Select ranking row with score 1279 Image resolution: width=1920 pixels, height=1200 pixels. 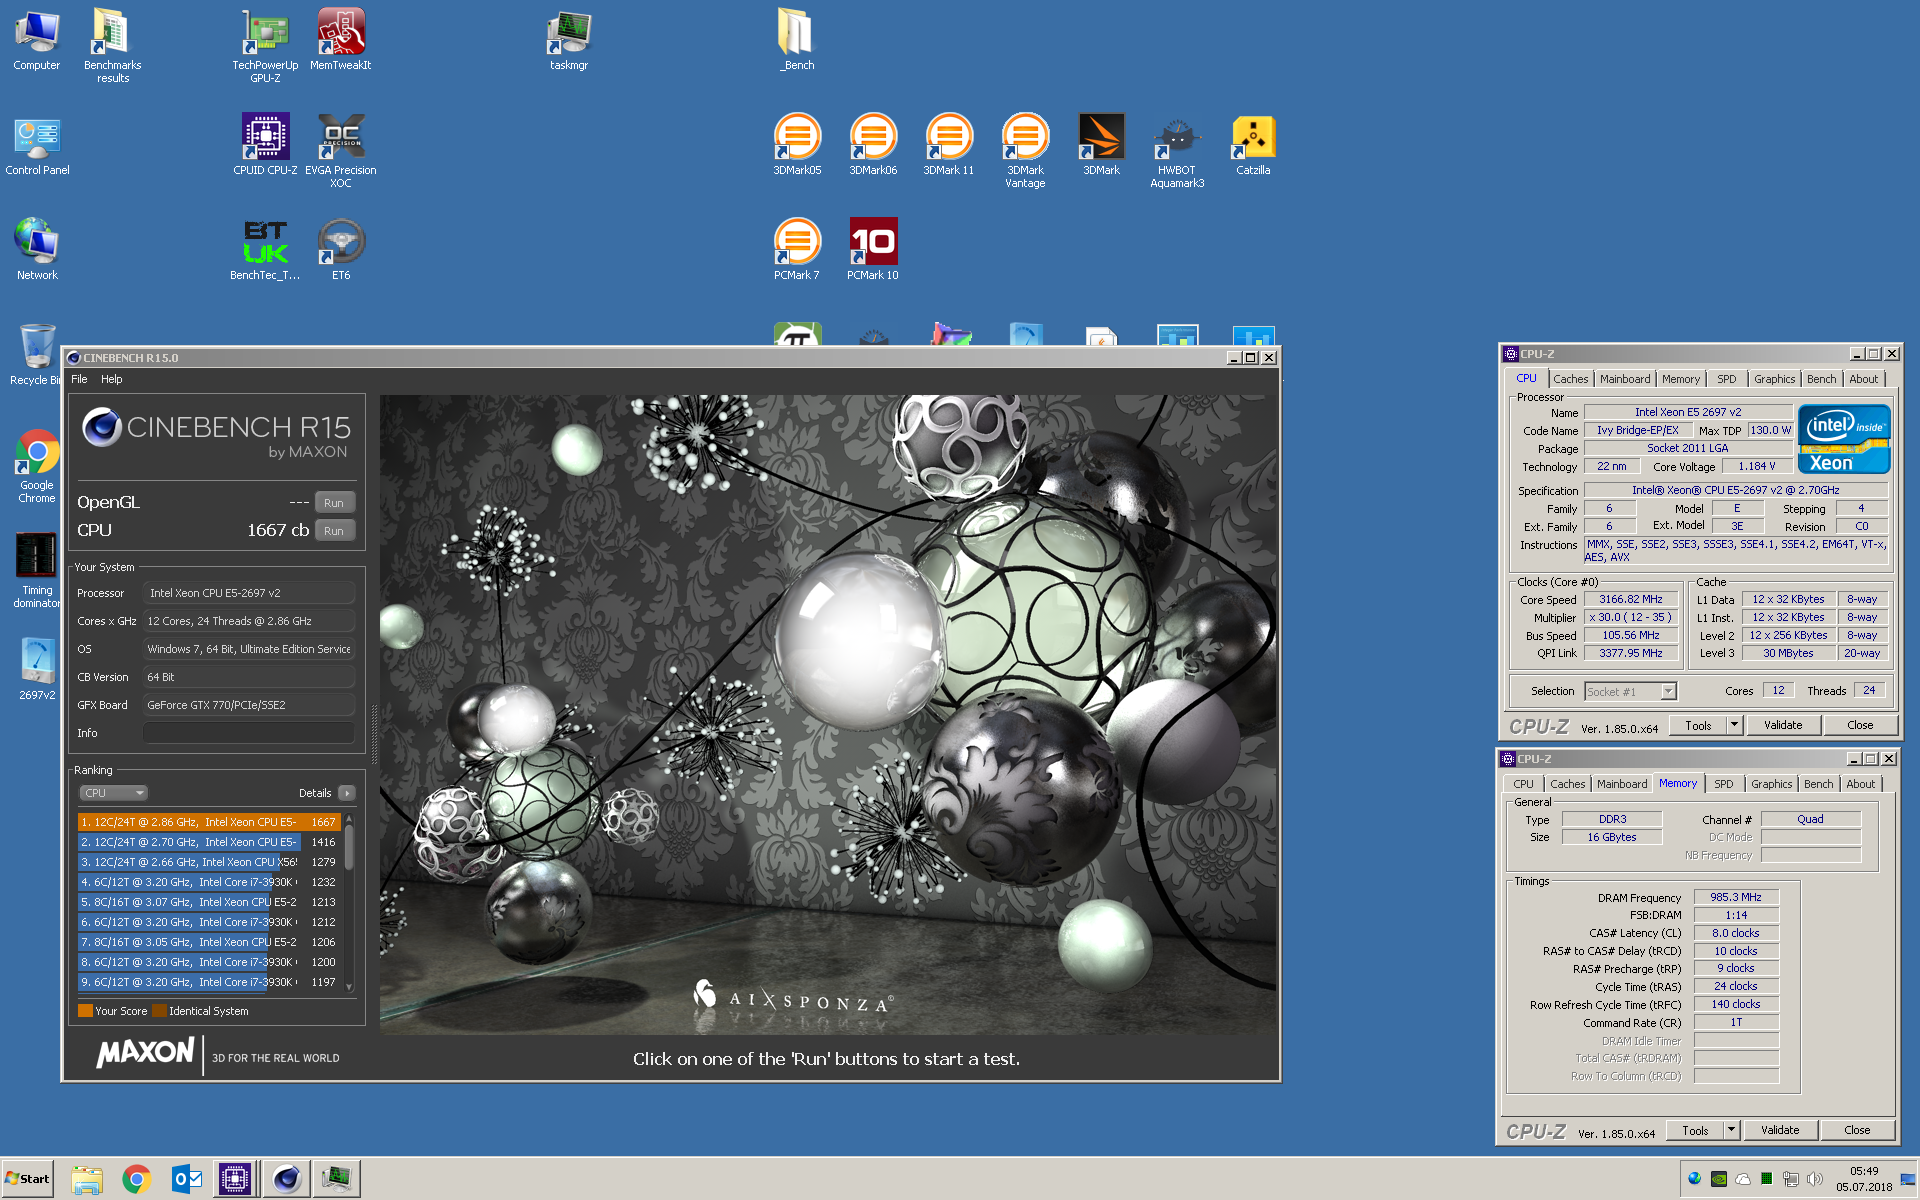(x=209, y=862)
